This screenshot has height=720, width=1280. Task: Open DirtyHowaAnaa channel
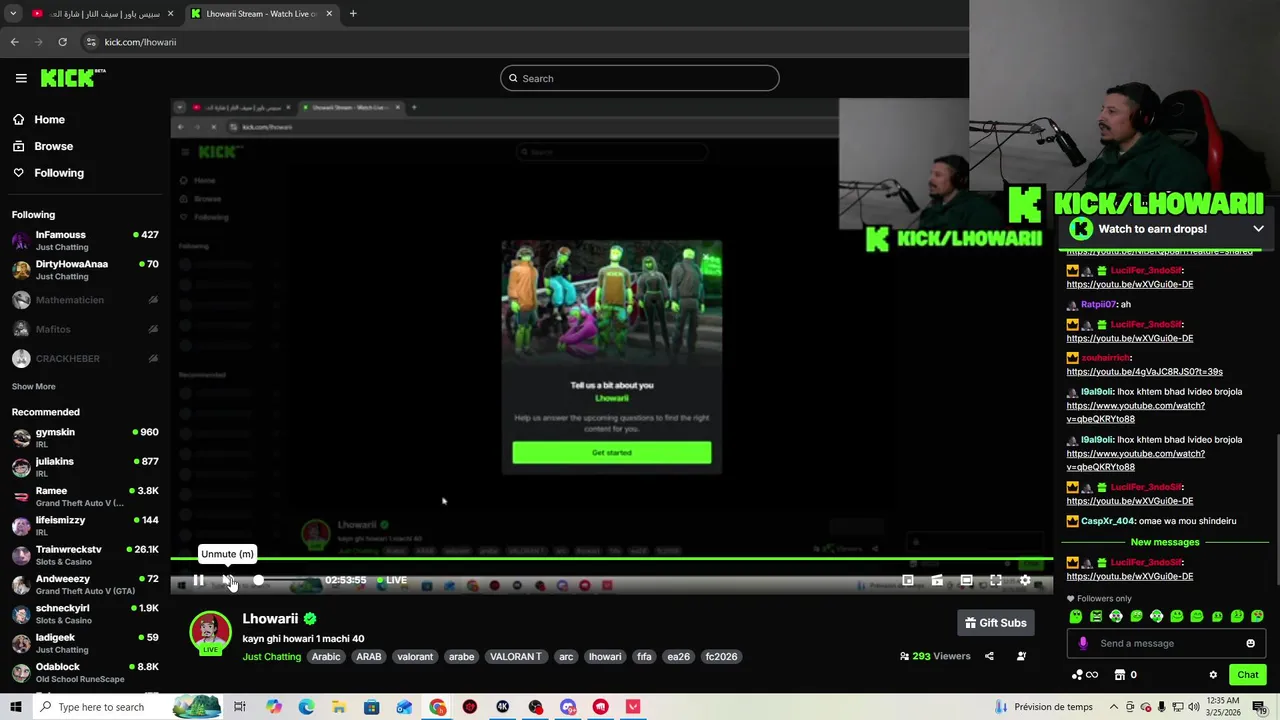tap(85, 270)
